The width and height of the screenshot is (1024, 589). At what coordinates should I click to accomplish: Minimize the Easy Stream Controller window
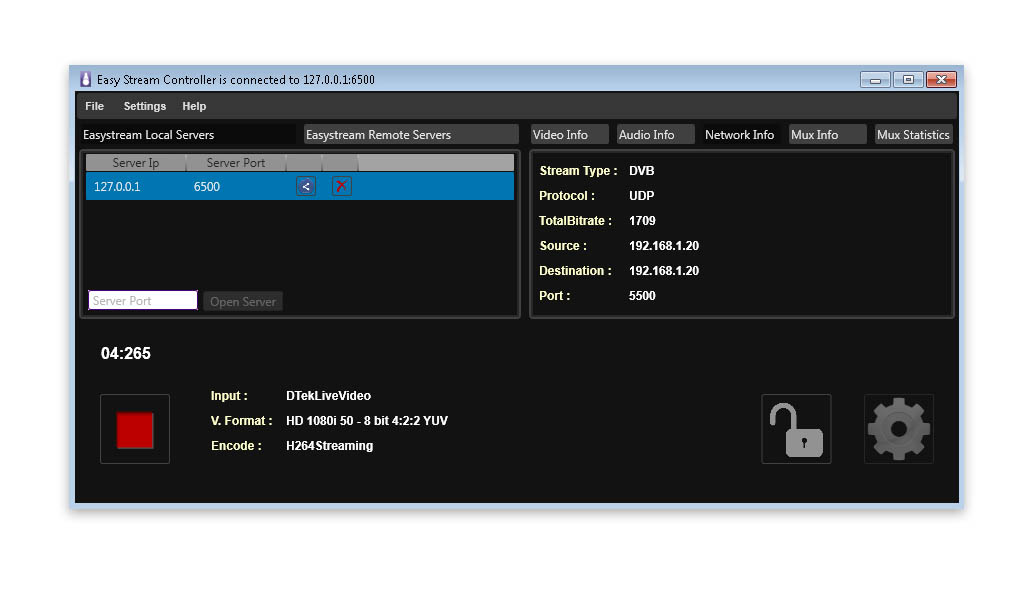(875, 80)
